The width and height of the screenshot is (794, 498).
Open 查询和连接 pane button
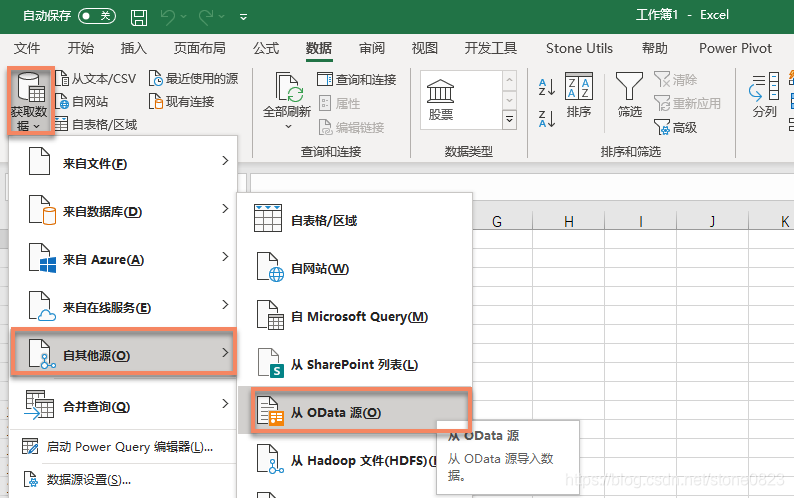tap(356, 80)
